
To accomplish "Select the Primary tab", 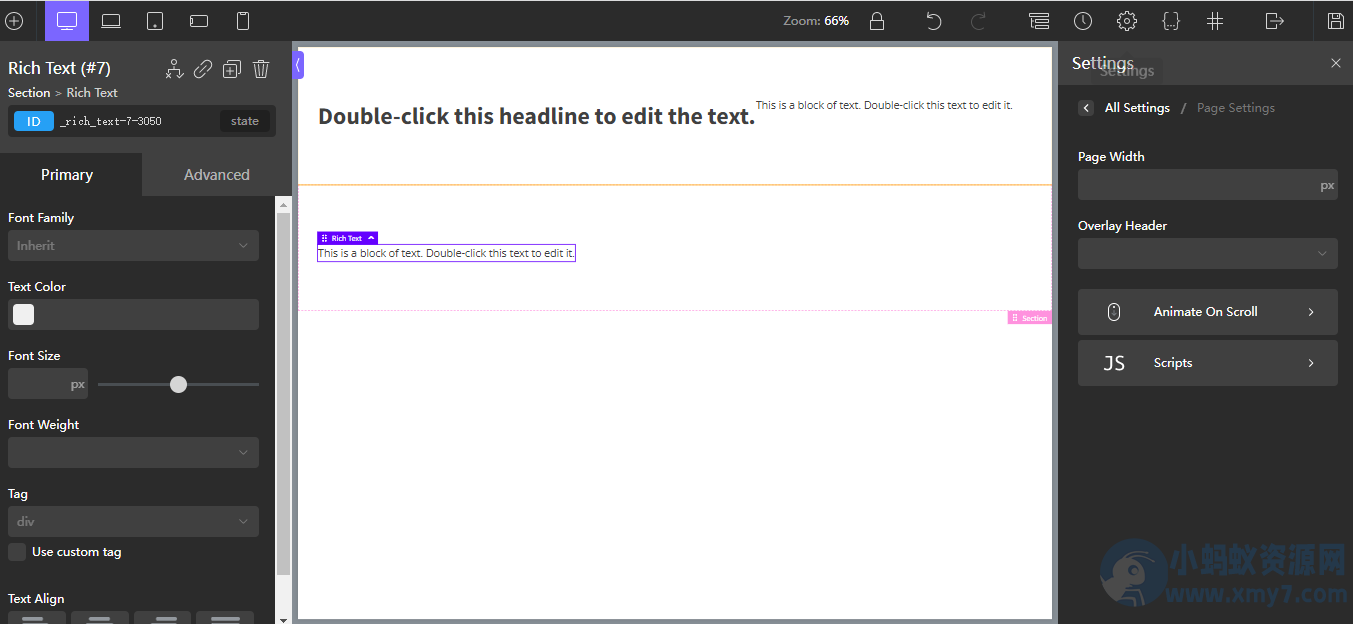I will pos(67,175).
